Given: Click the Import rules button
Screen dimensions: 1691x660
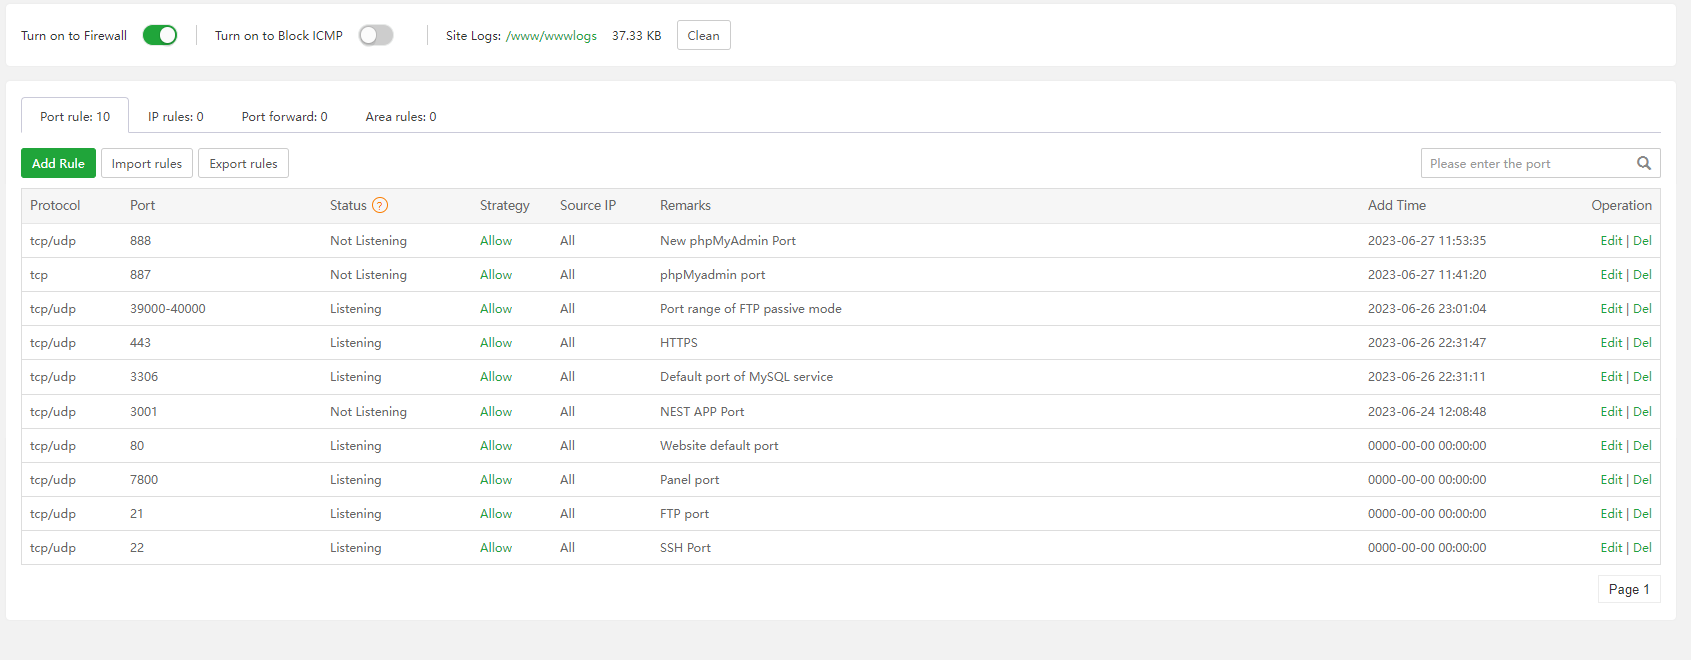Looking at the screenshot, I should click(x=147, y=164).
